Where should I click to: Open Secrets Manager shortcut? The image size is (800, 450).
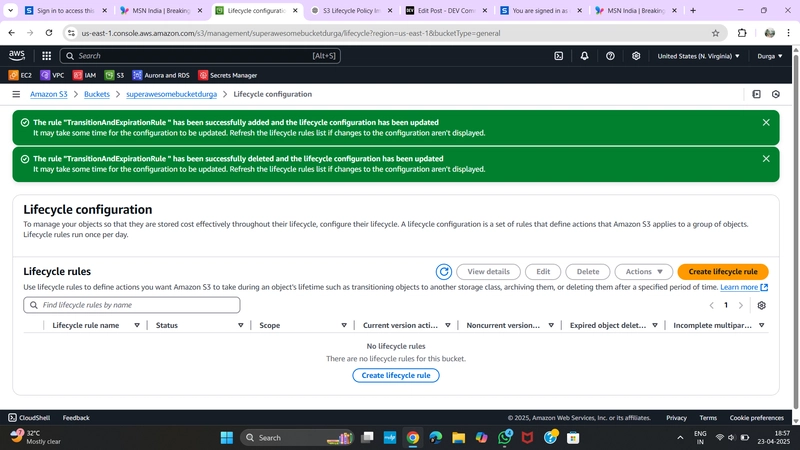[x=228, y=75]
